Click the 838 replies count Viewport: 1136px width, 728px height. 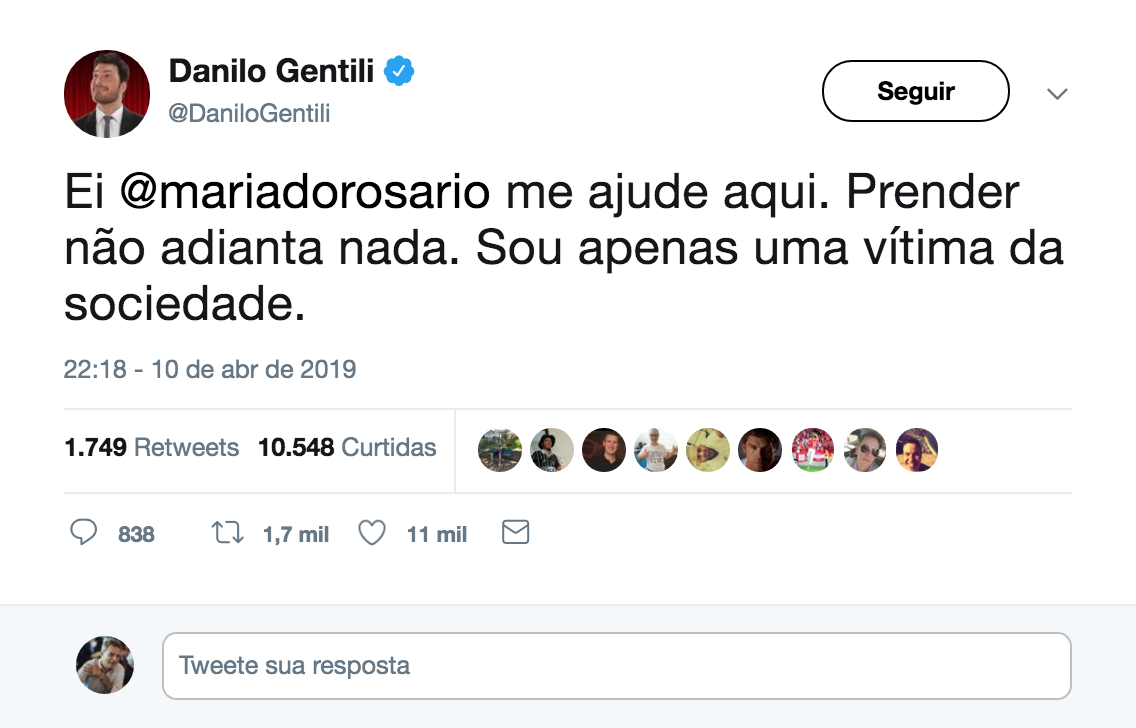click(136, 535)
